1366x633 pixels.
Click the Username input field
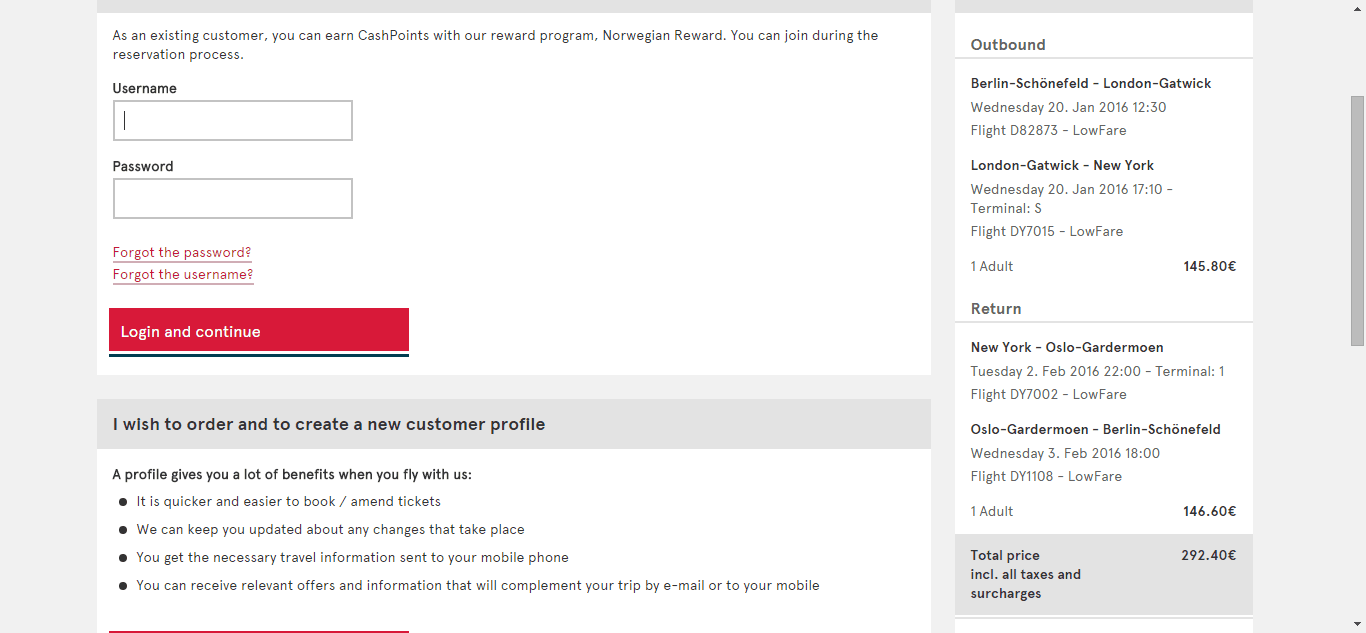(x=232, y=120)
